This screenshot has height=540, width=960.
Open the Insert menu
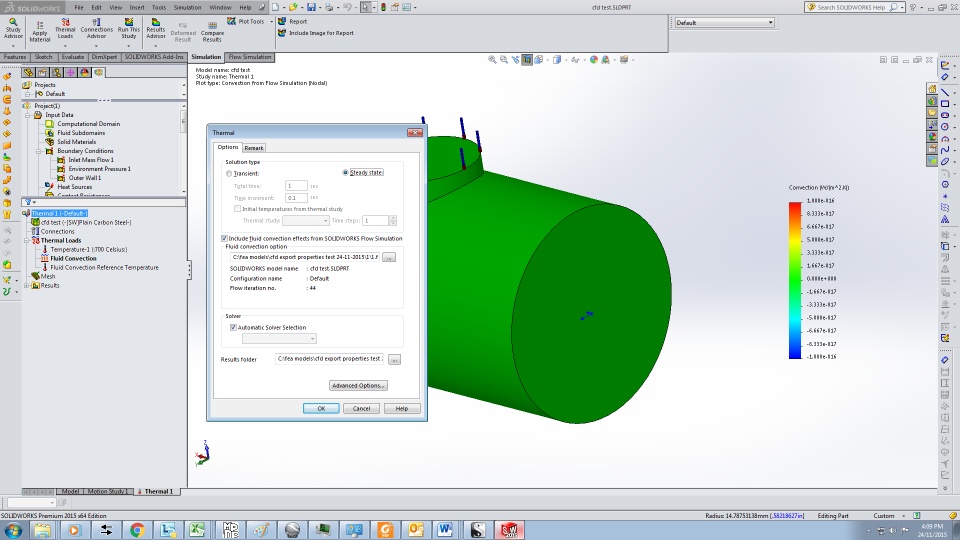(137, 7)
